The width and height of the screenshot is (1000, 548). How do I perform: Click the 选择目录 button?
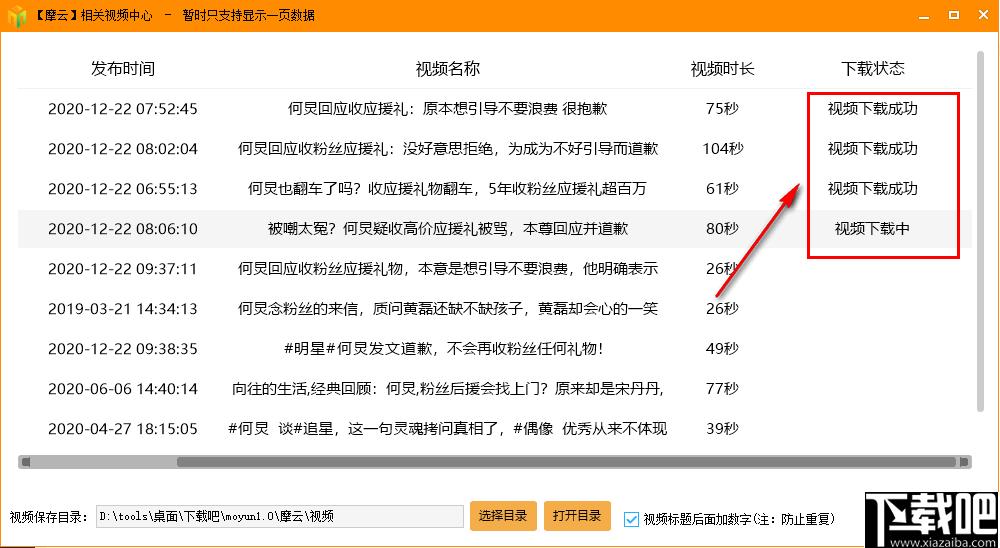[503, 516]
